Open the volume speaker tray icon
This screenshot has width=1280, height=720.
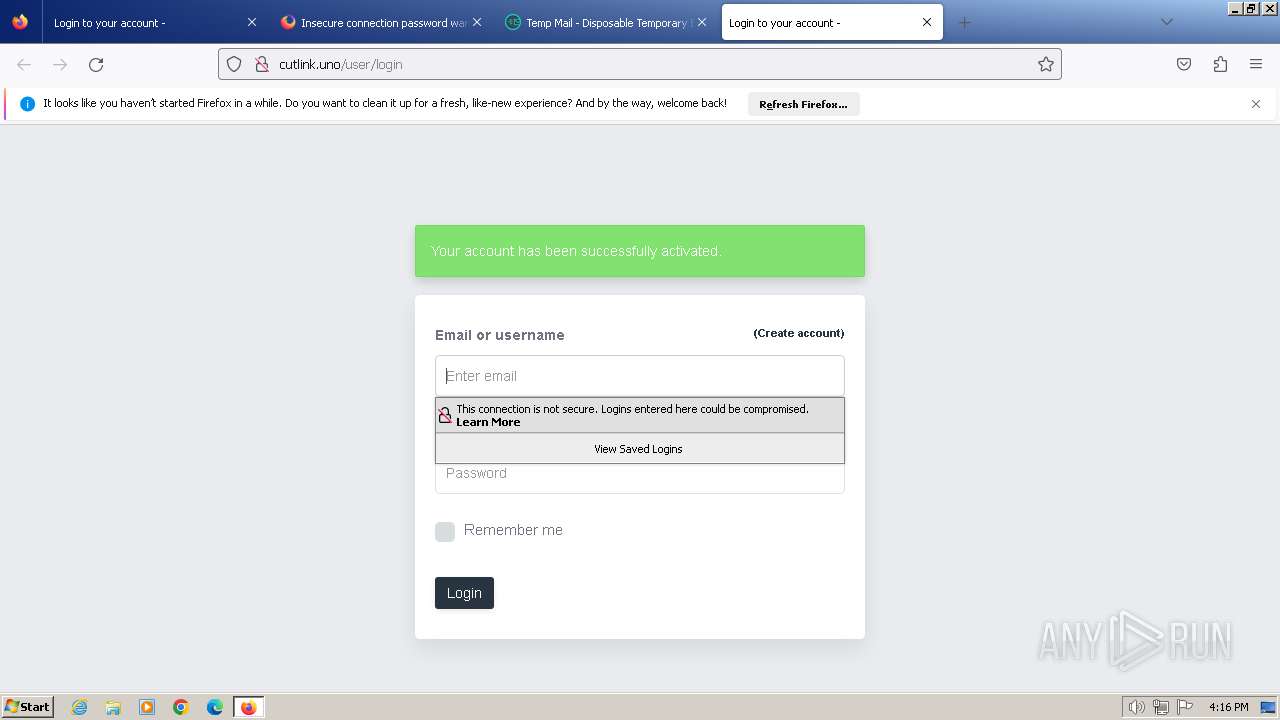tap(1136, 707)
